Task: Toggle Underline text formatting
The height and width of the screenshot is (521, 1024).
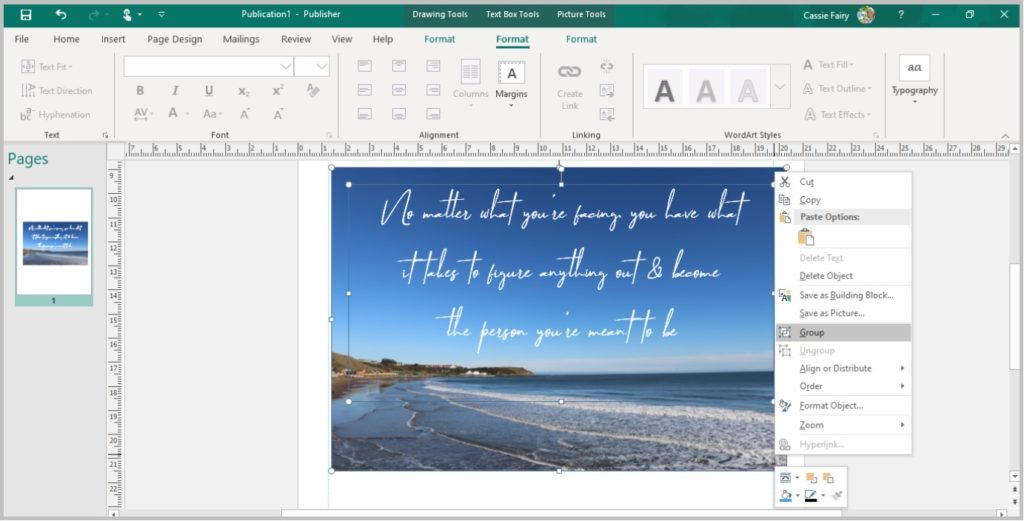Action: [209, 91]
